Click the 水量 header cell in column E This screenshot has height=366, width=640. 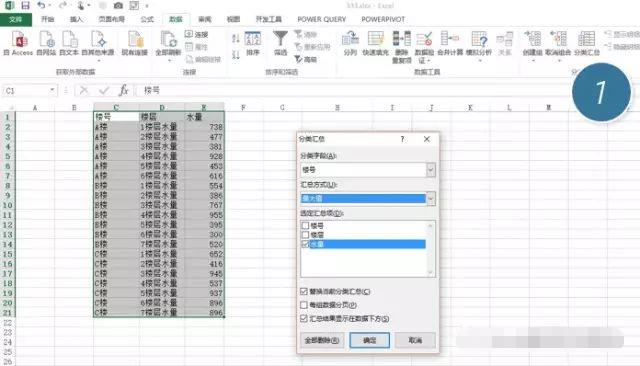(x=204, y=117)
